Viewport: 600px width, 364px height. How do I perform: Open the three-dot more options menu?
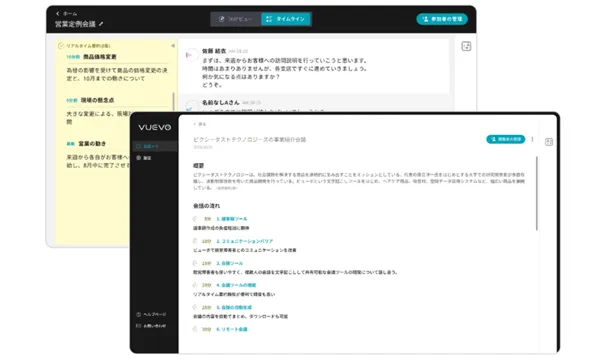pos(532,139)
